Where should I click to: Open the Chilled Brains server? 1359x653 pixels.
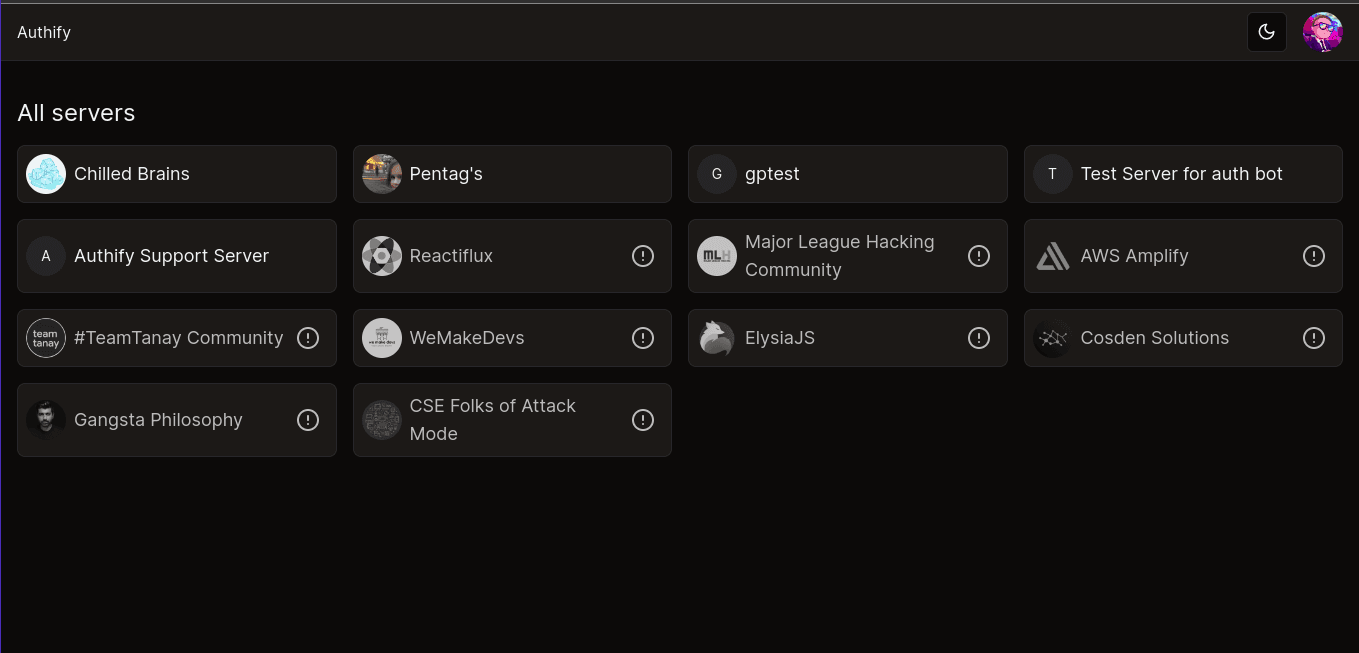coord(176,174)
